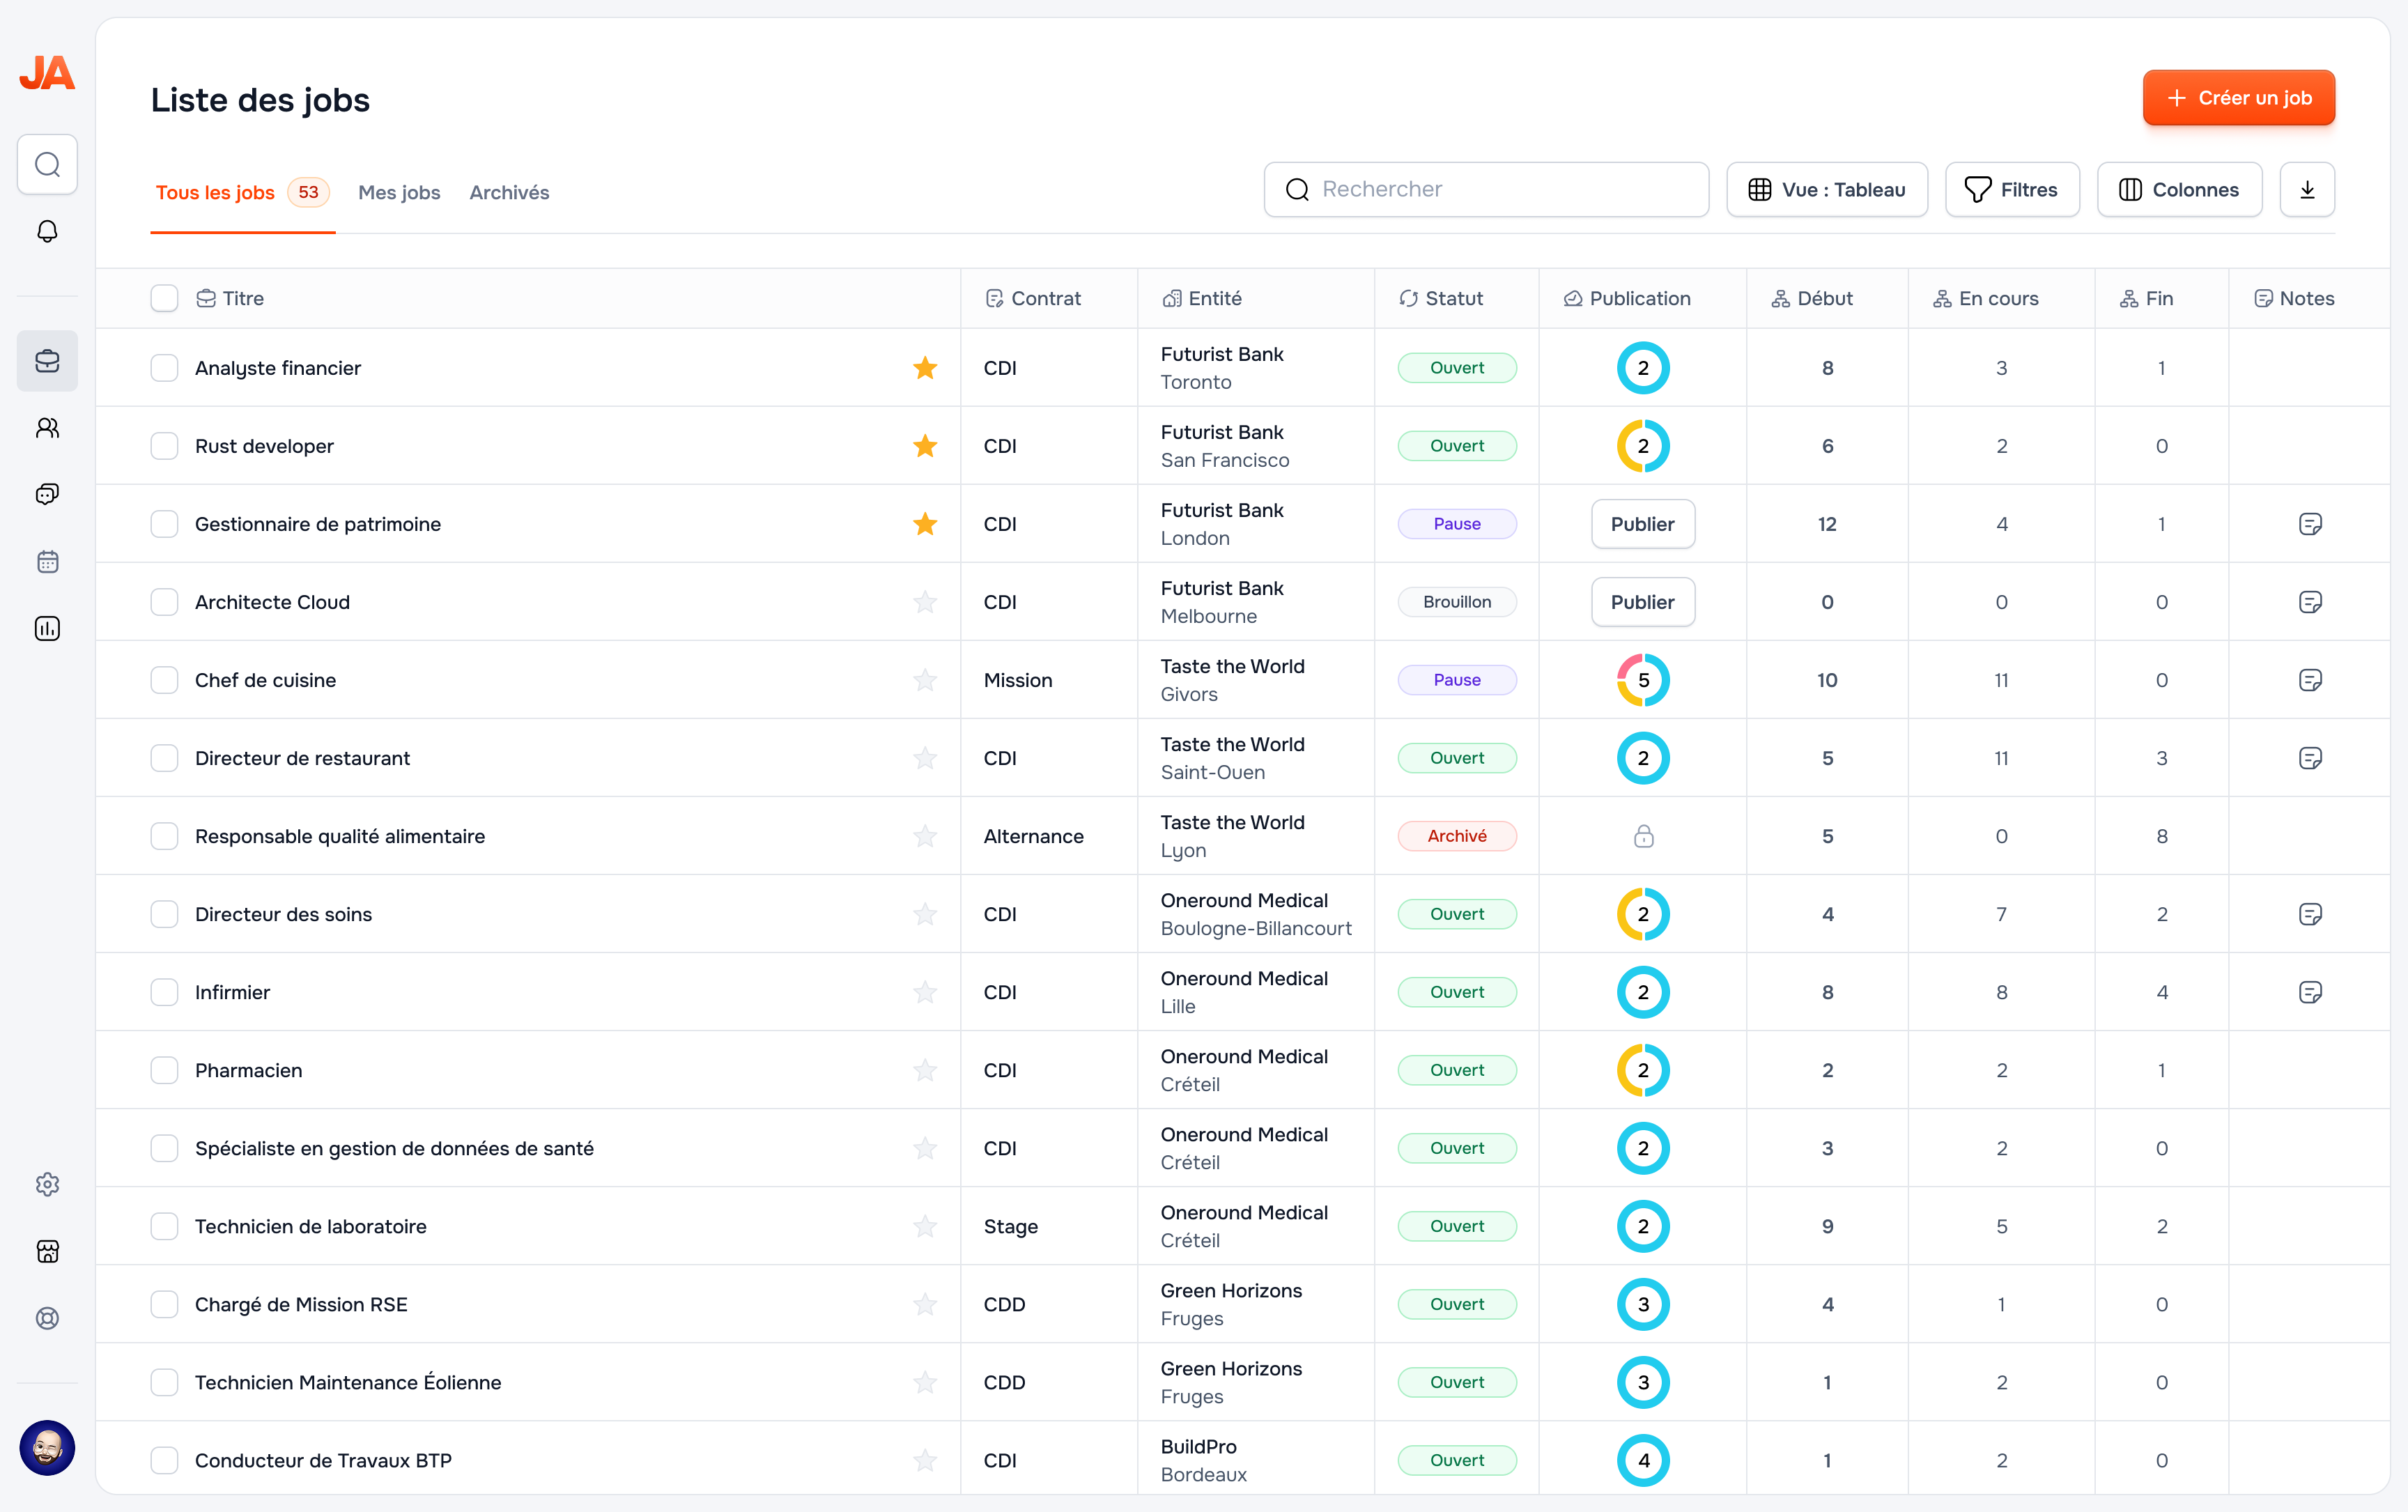
Task: Open the search icon in sidebar
Action: [47, 164]
